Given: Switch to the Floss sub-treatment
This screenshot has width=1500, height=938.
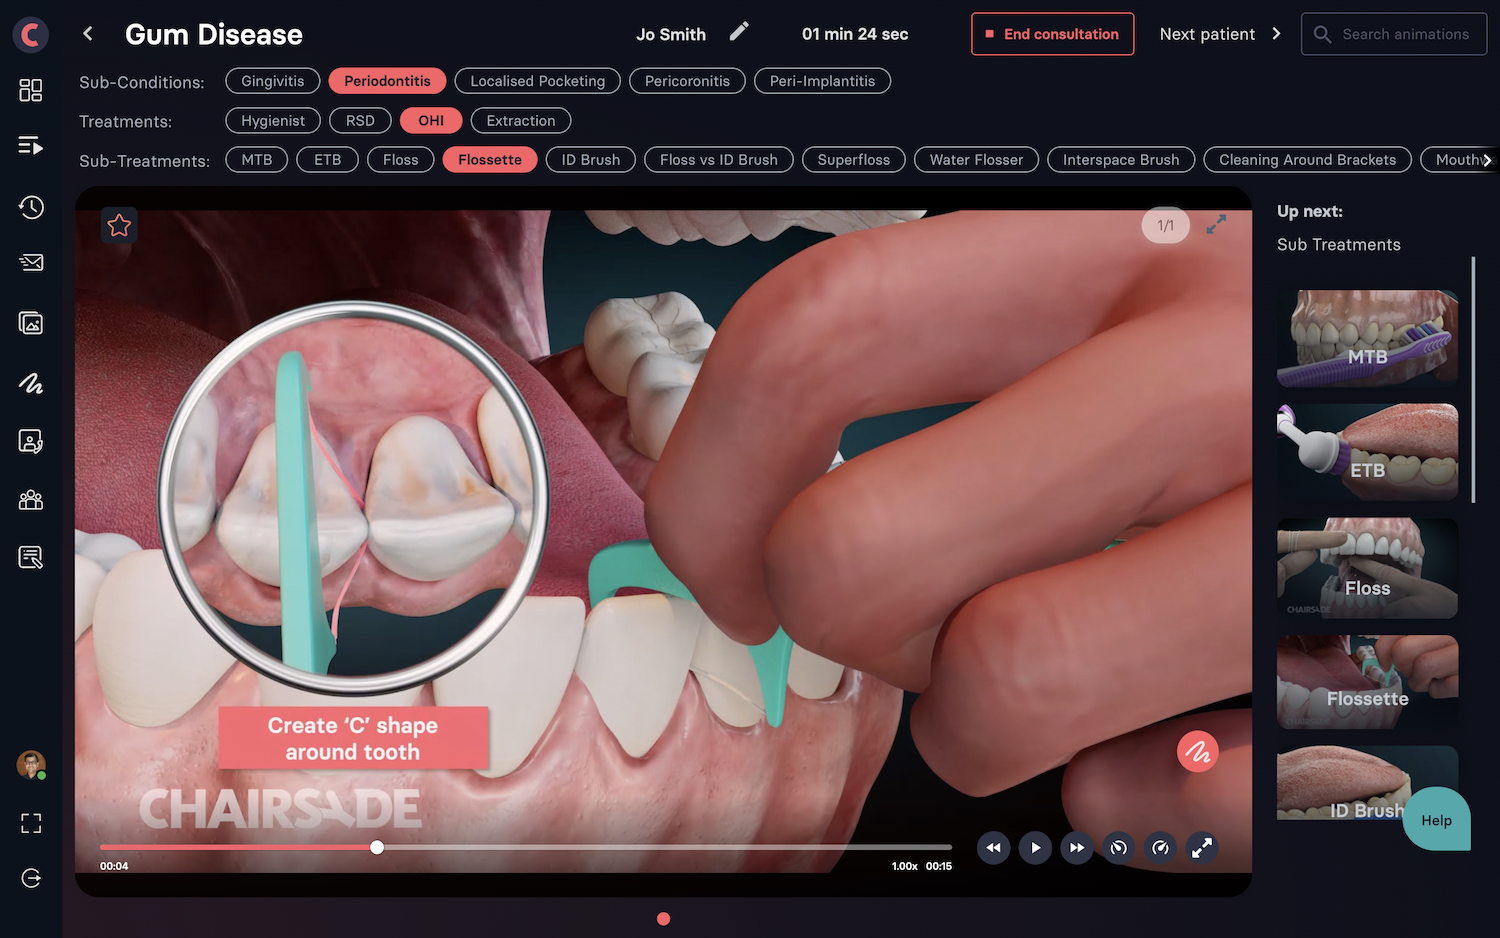Looking at the screenshot, I should click(400, 159).
